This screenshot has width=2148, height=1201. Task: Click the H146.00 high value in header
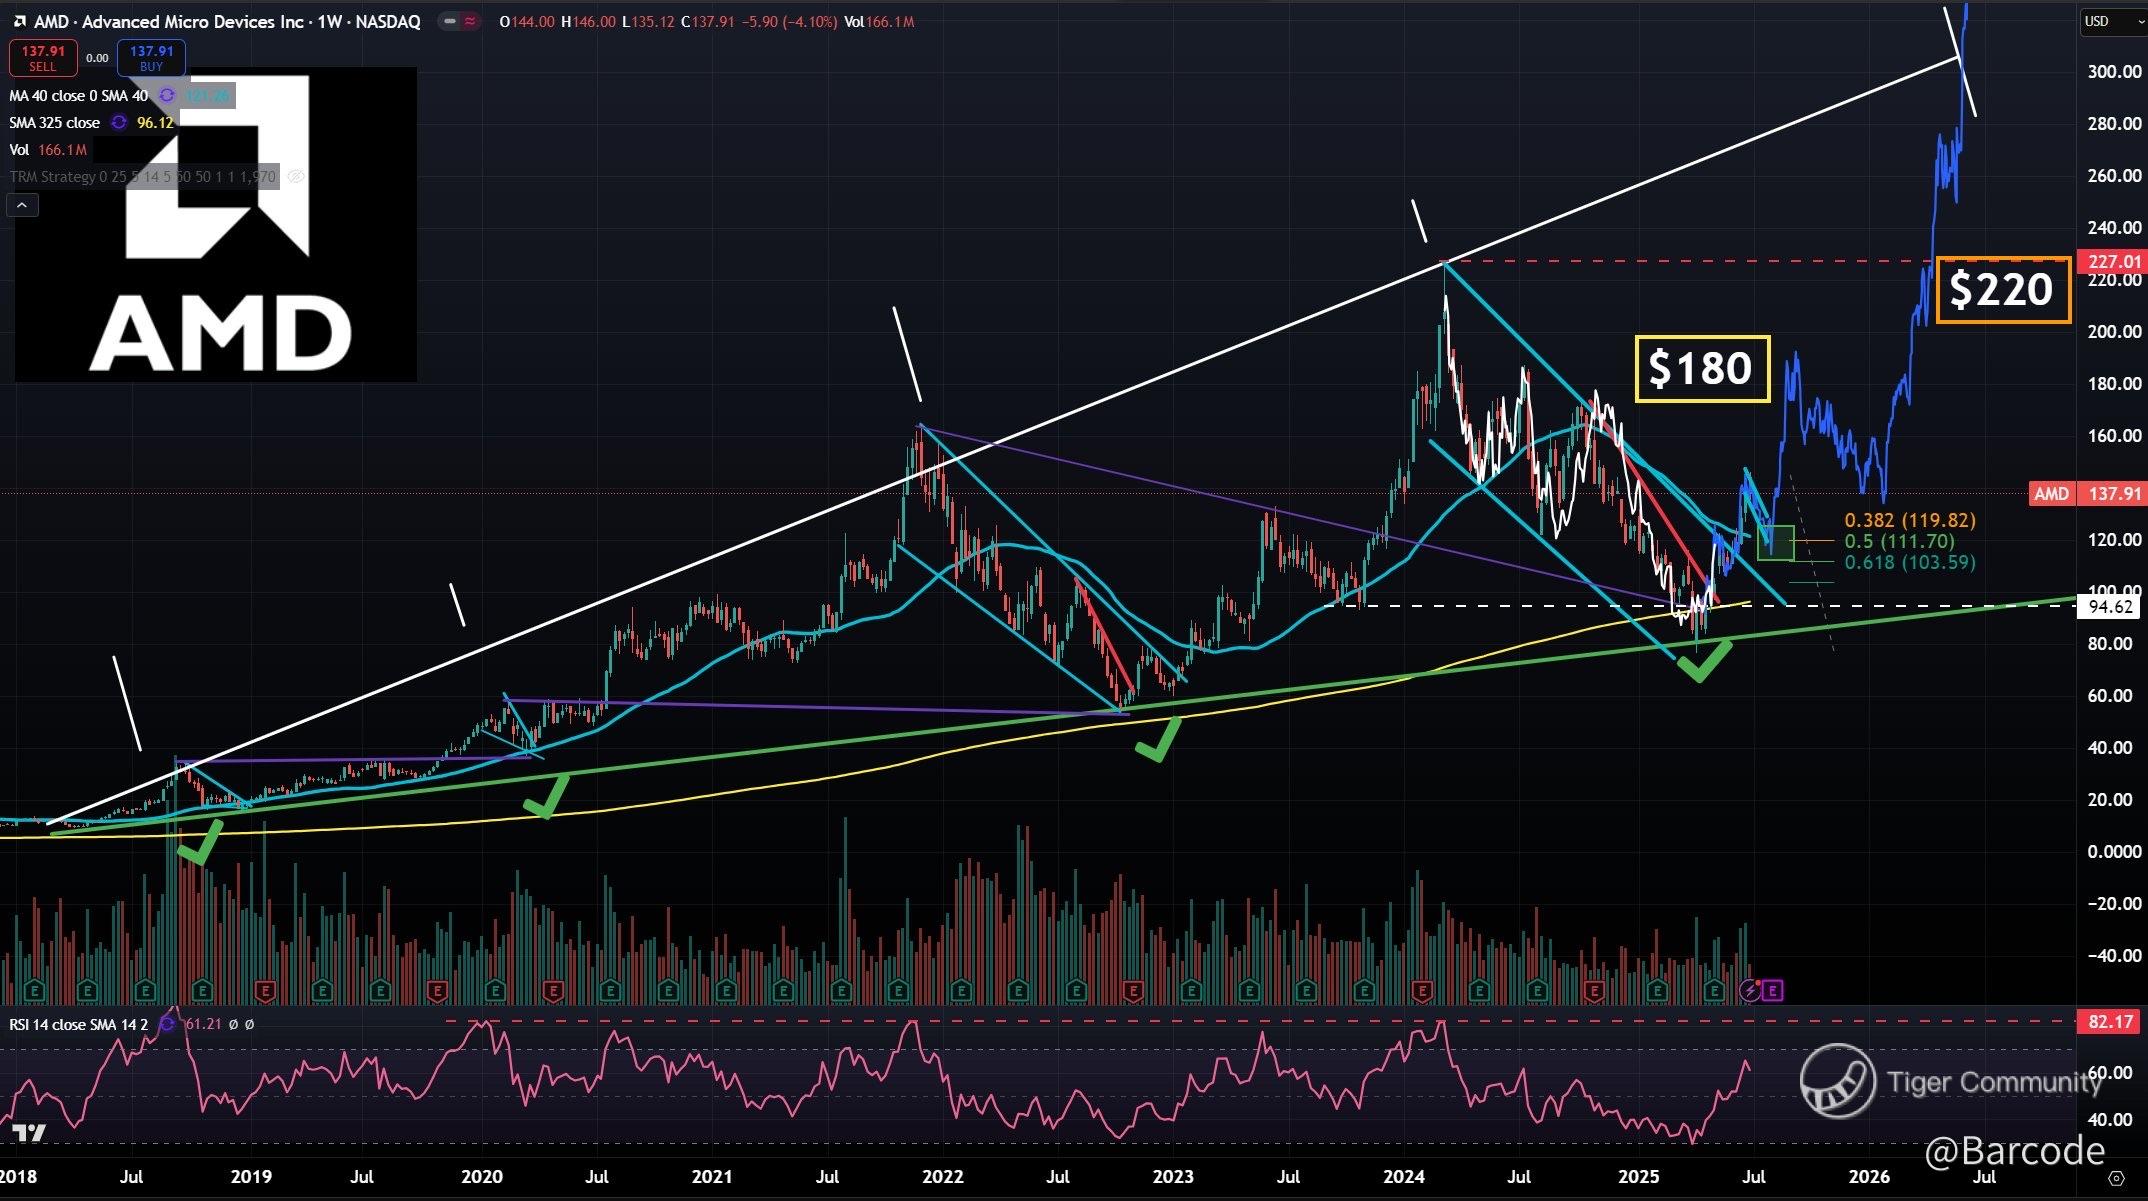(x=588, y=21)
